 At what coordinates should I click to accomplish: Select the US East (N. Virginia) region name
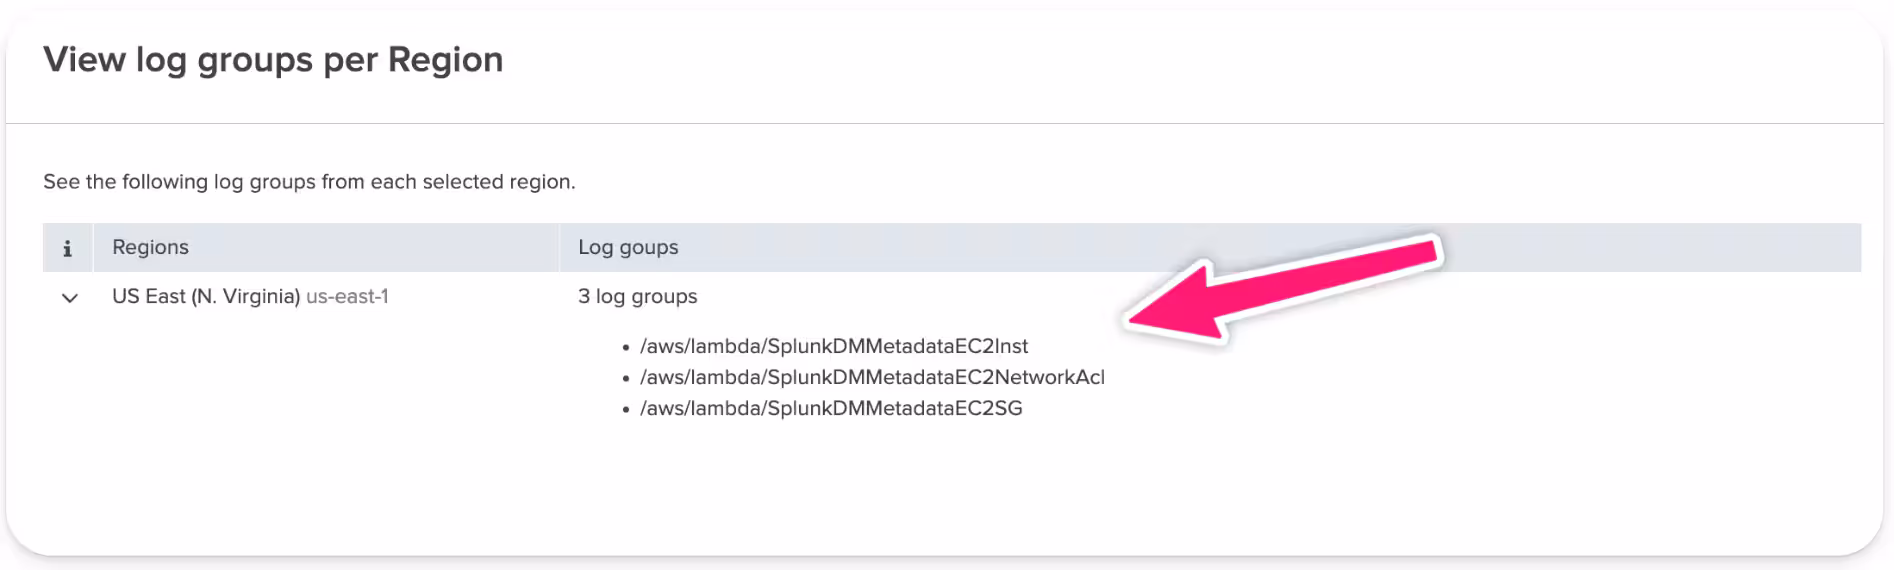pos(206,297)
